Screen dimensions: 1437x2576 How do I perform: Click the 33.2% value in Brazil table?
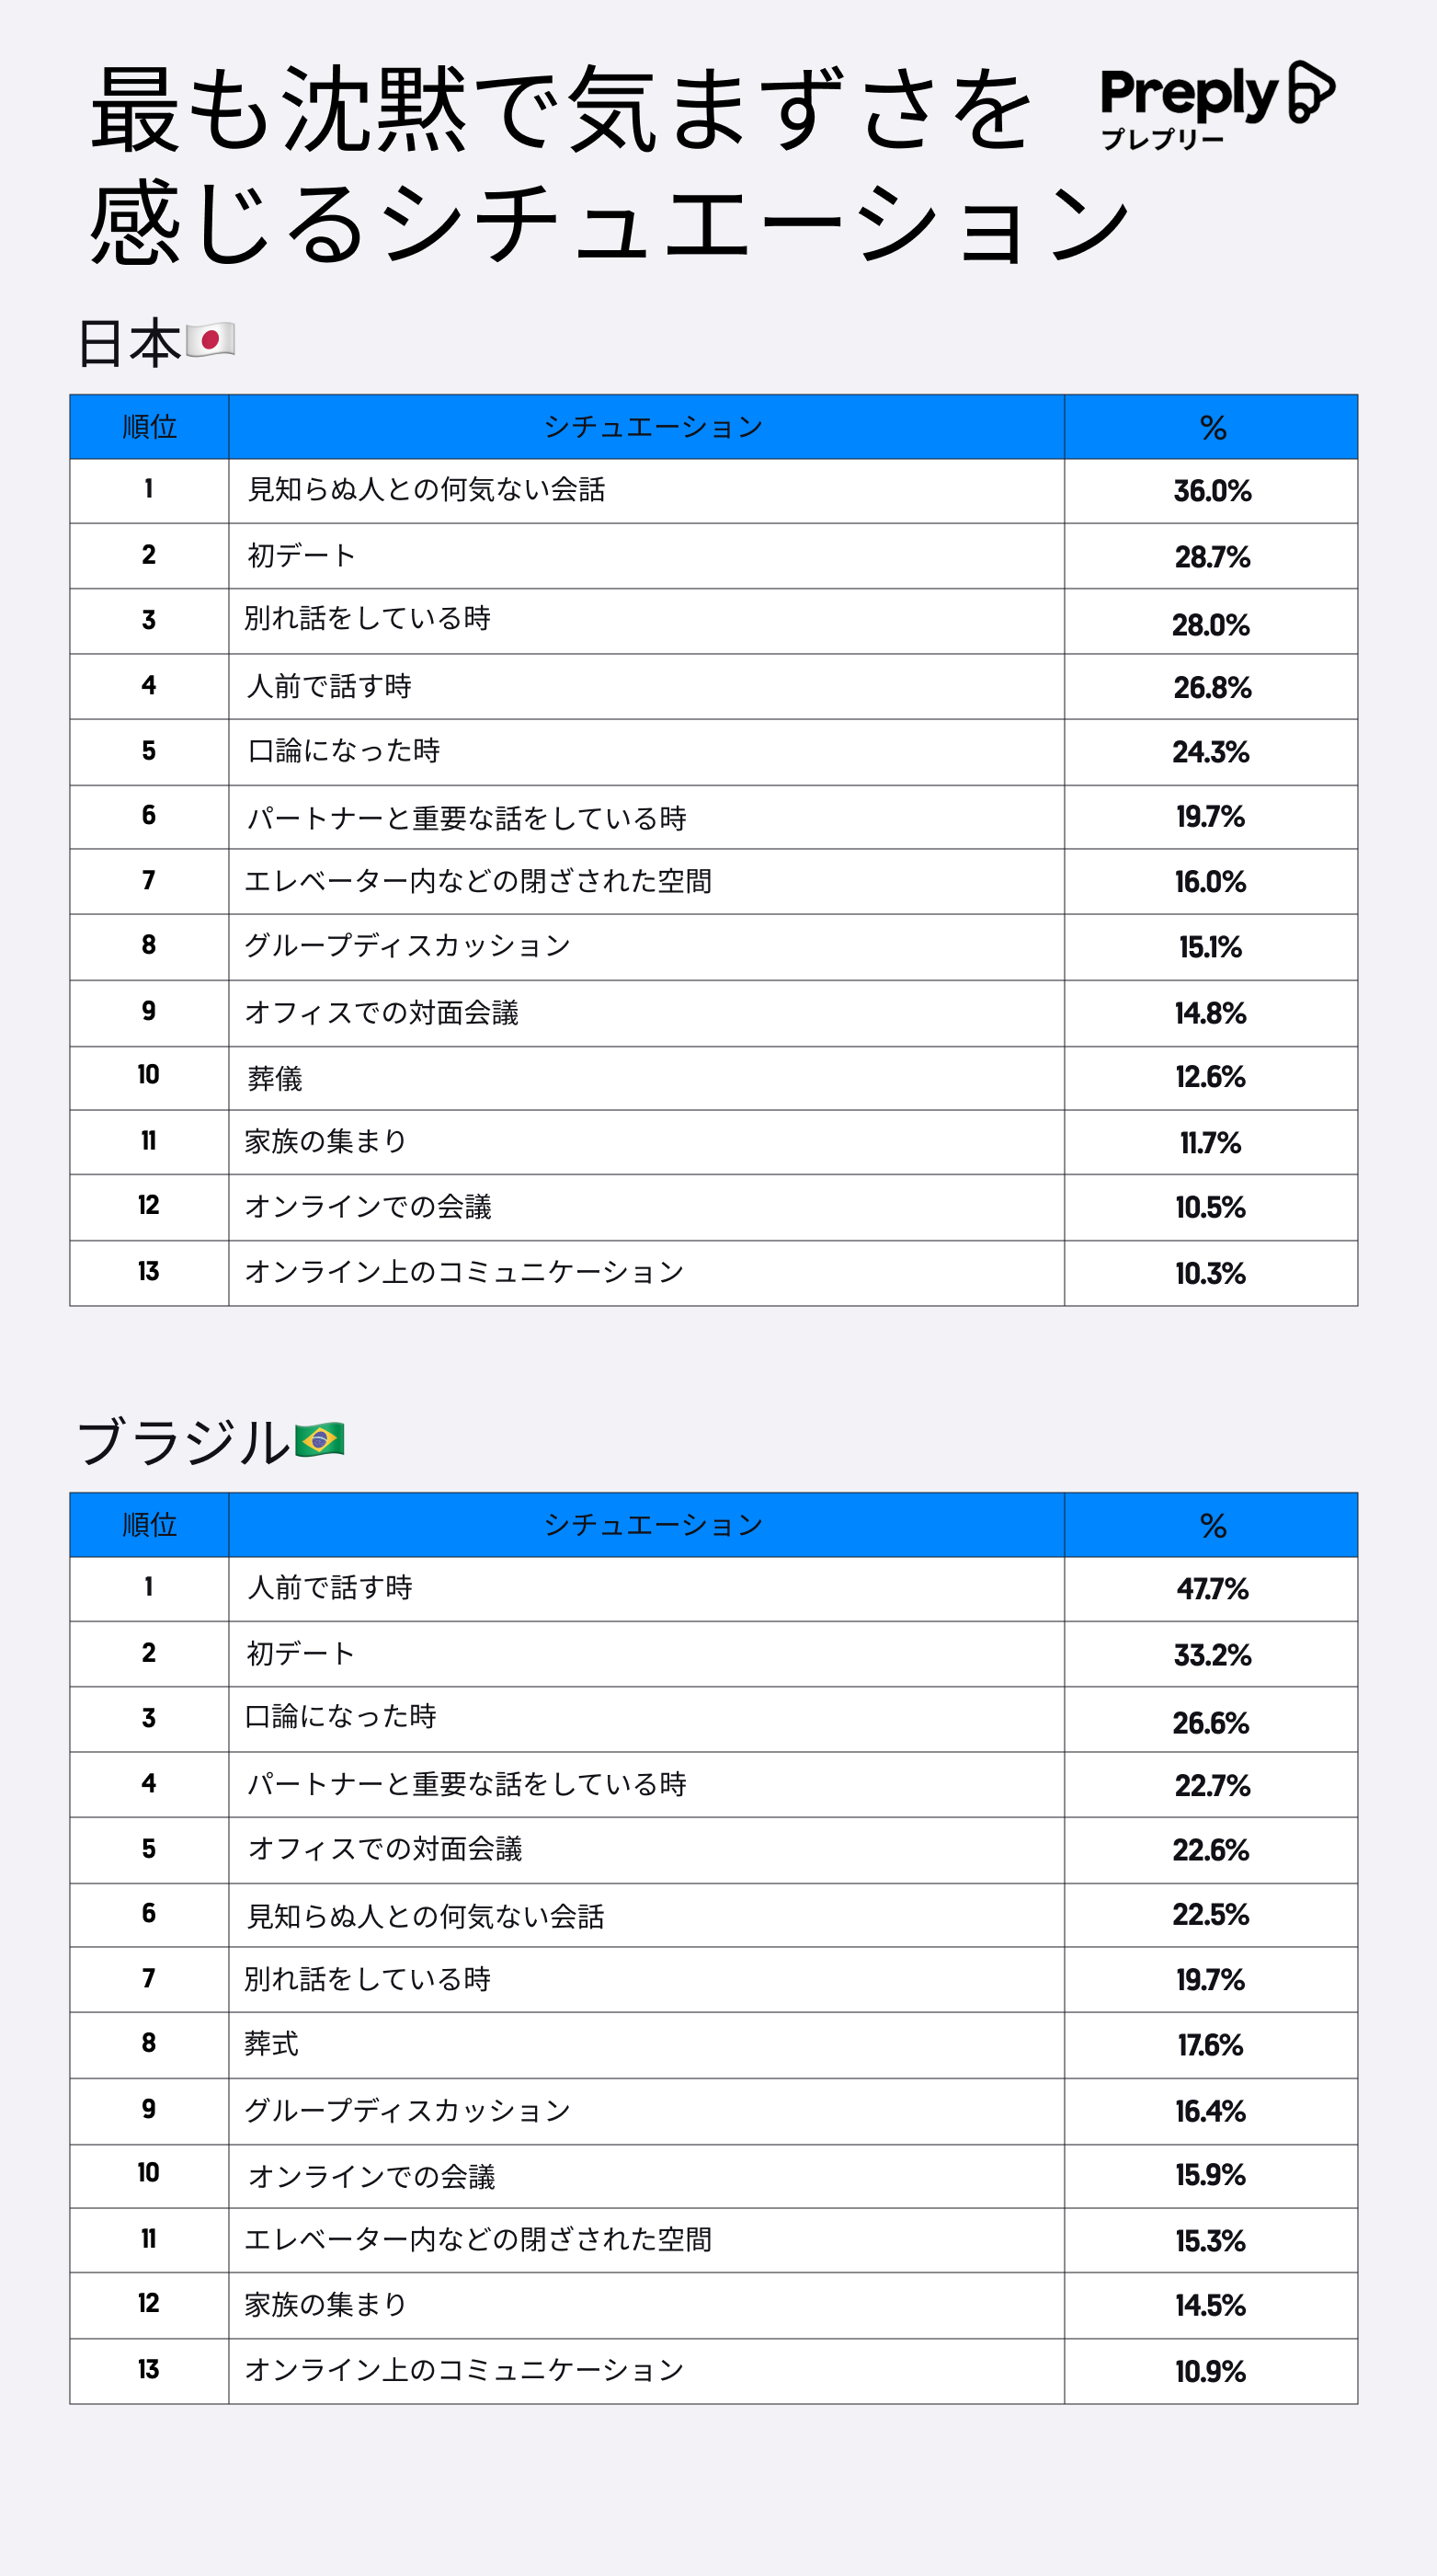click(x=1212, y=1655)
